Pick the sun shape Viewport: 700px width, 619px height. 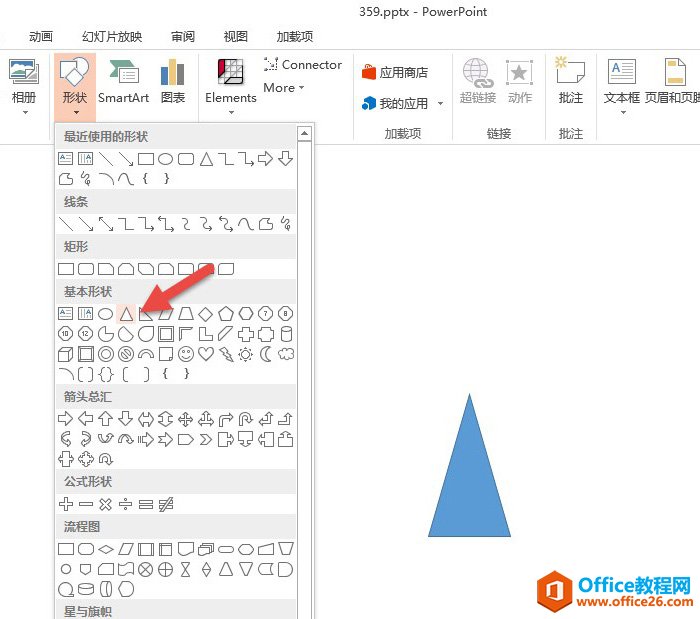pyautogui.click(x=246, y=355)
